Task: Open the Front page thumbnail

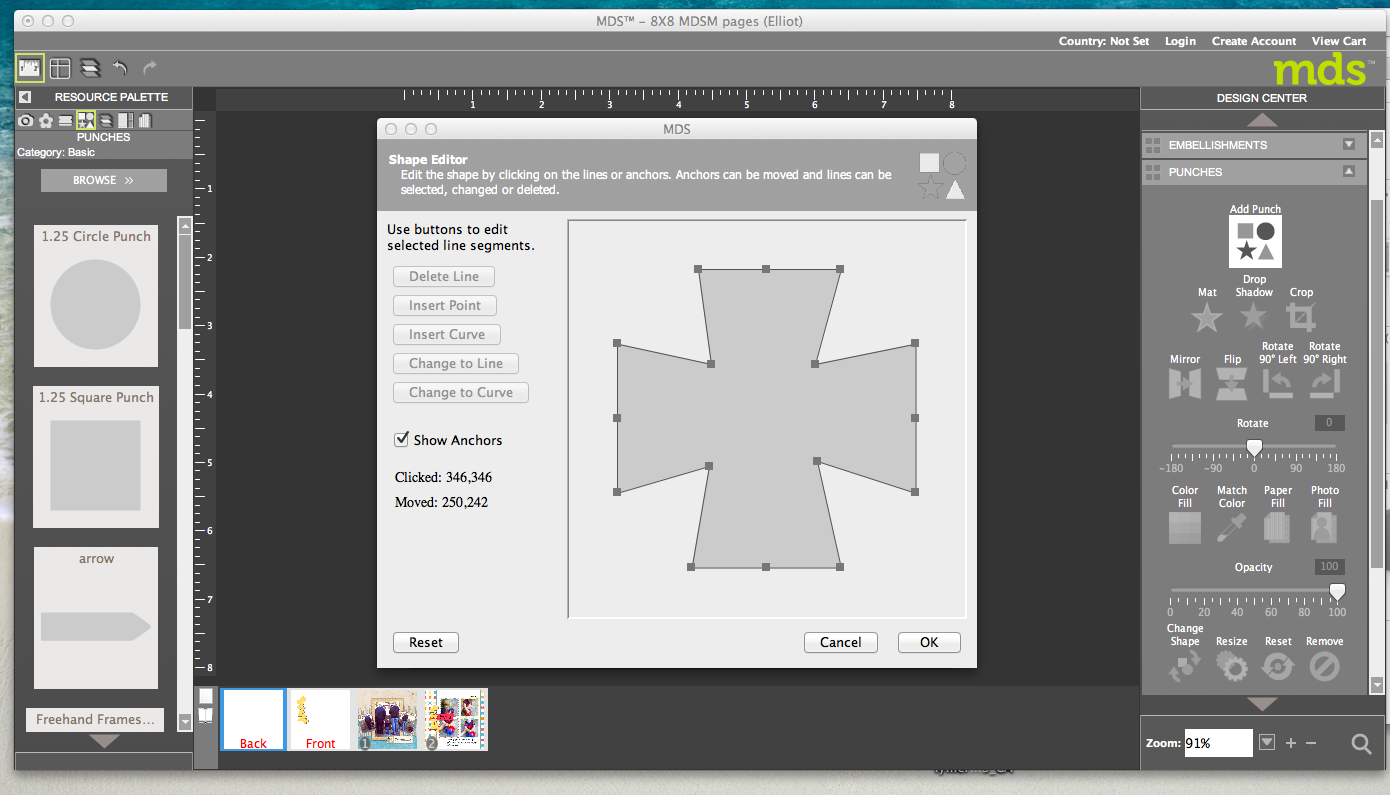Action: pyautogui.click(x=320, y=719)
